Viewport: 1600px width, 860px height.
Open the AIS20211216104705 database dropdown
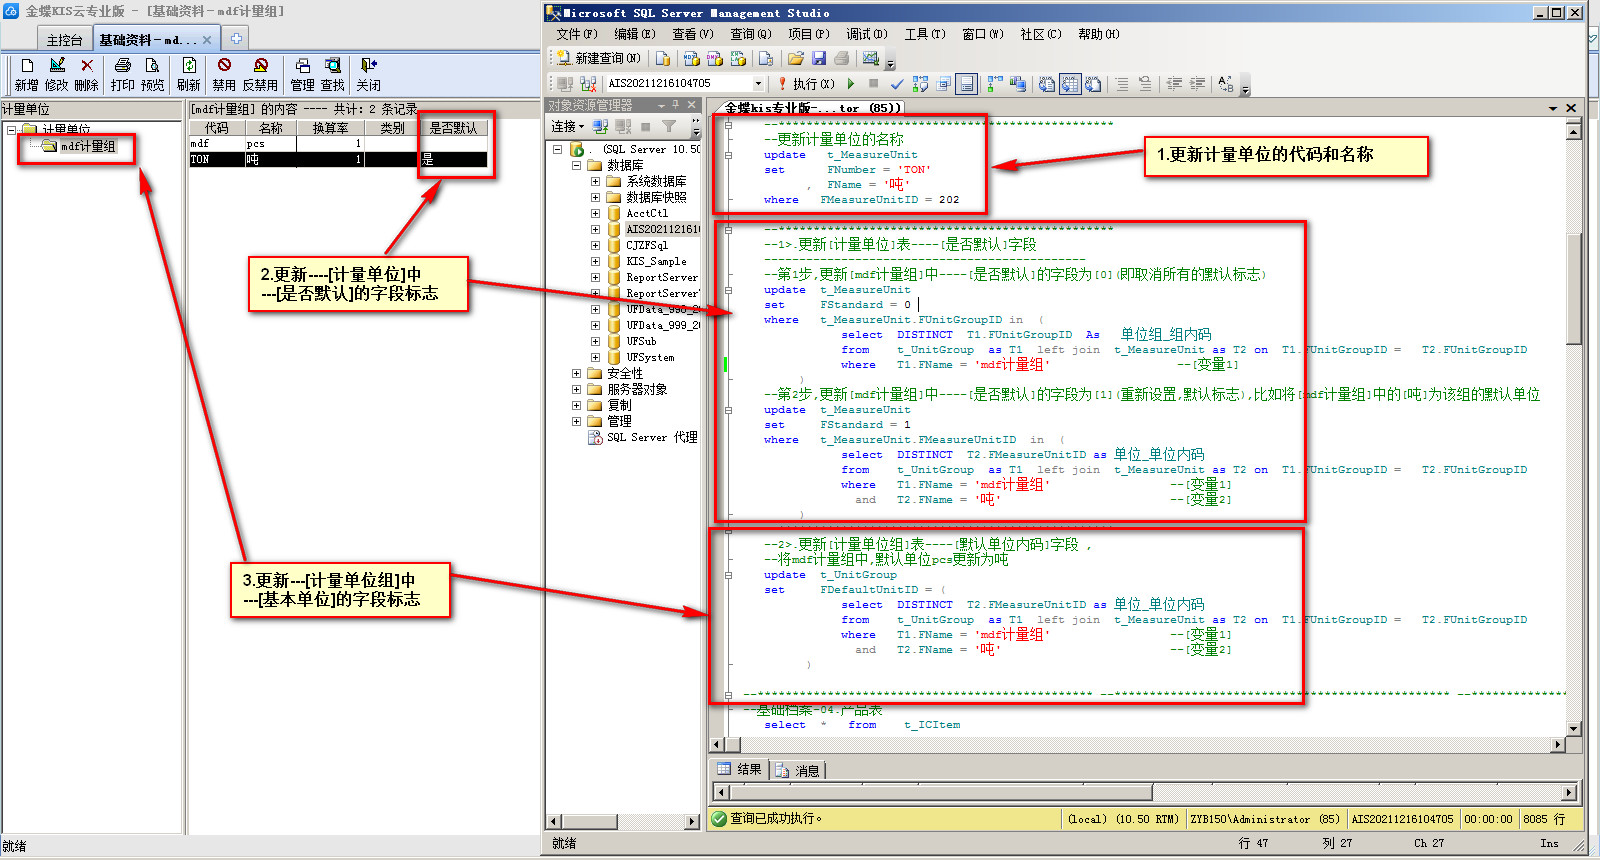pyautogui.click(x=758, y=84)
